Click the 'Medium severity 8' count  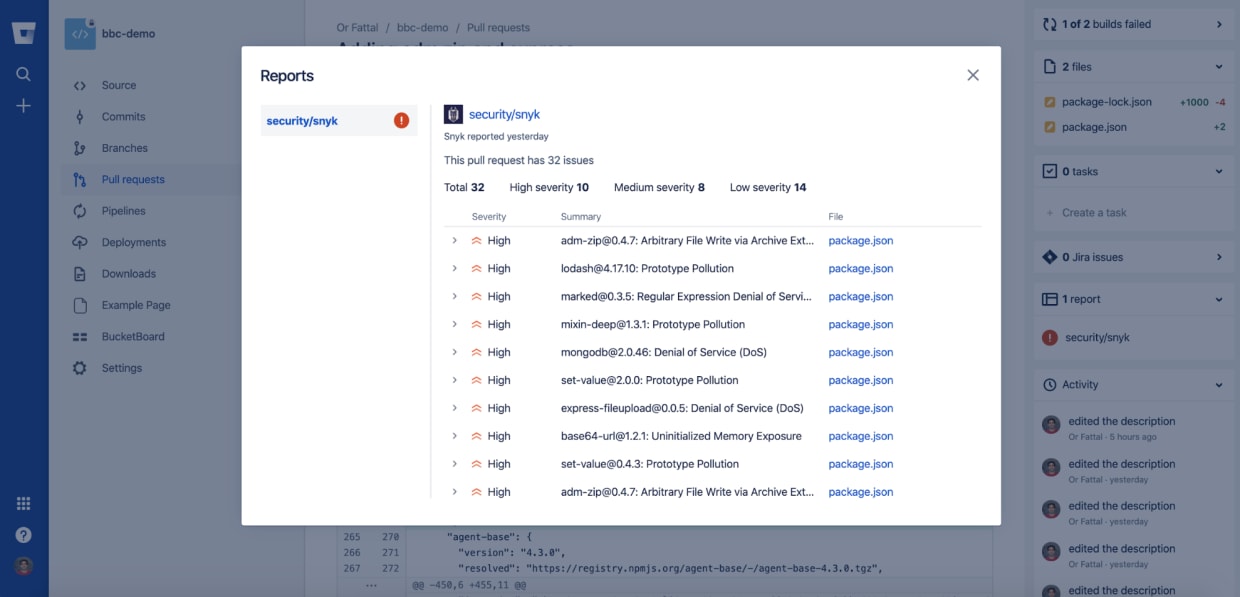(x=659, y=188)
